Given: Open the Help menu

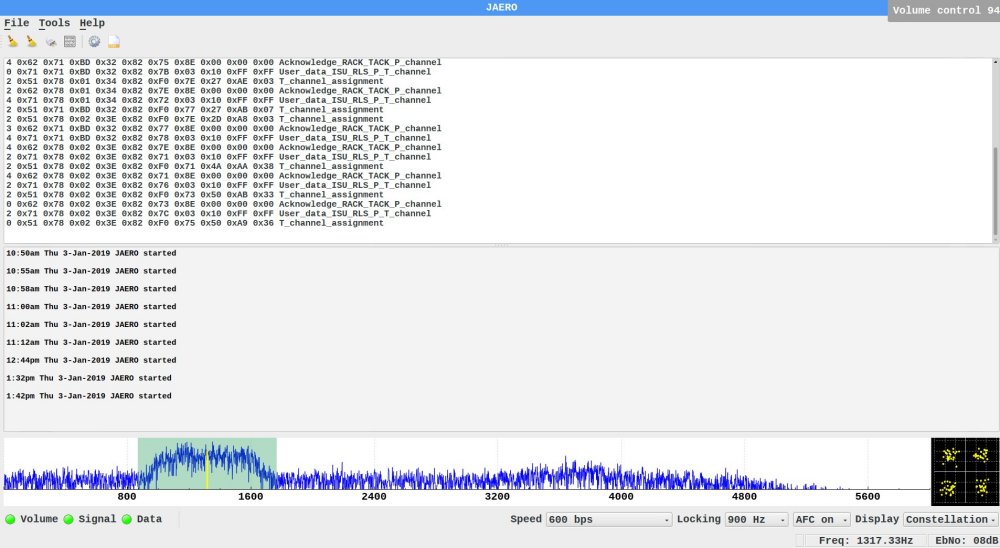Looking at the screenshot, I should tap(92, 23).
